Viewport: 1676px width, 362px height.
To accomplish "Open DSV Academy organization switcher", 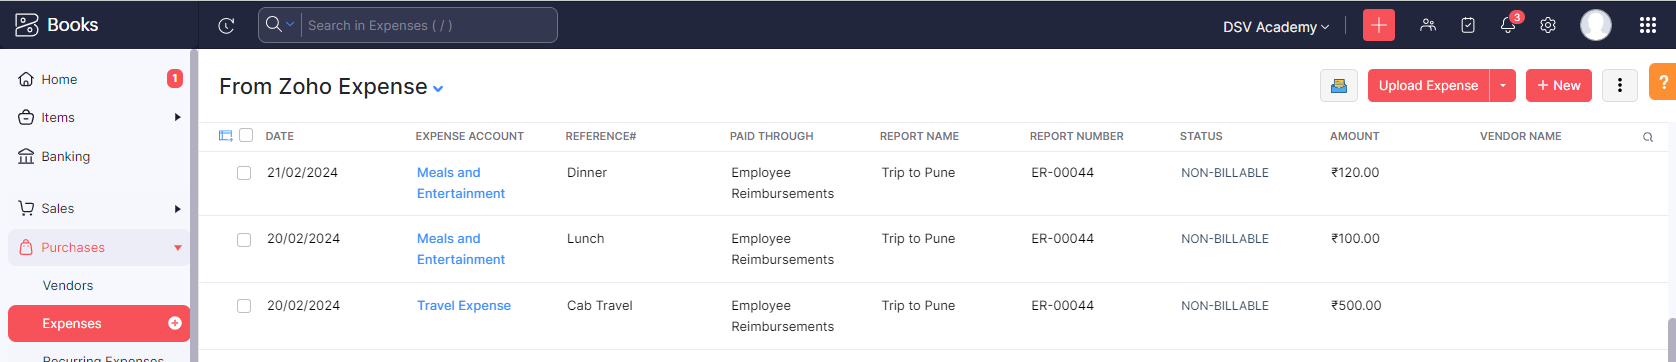I will click(1276, 27).
